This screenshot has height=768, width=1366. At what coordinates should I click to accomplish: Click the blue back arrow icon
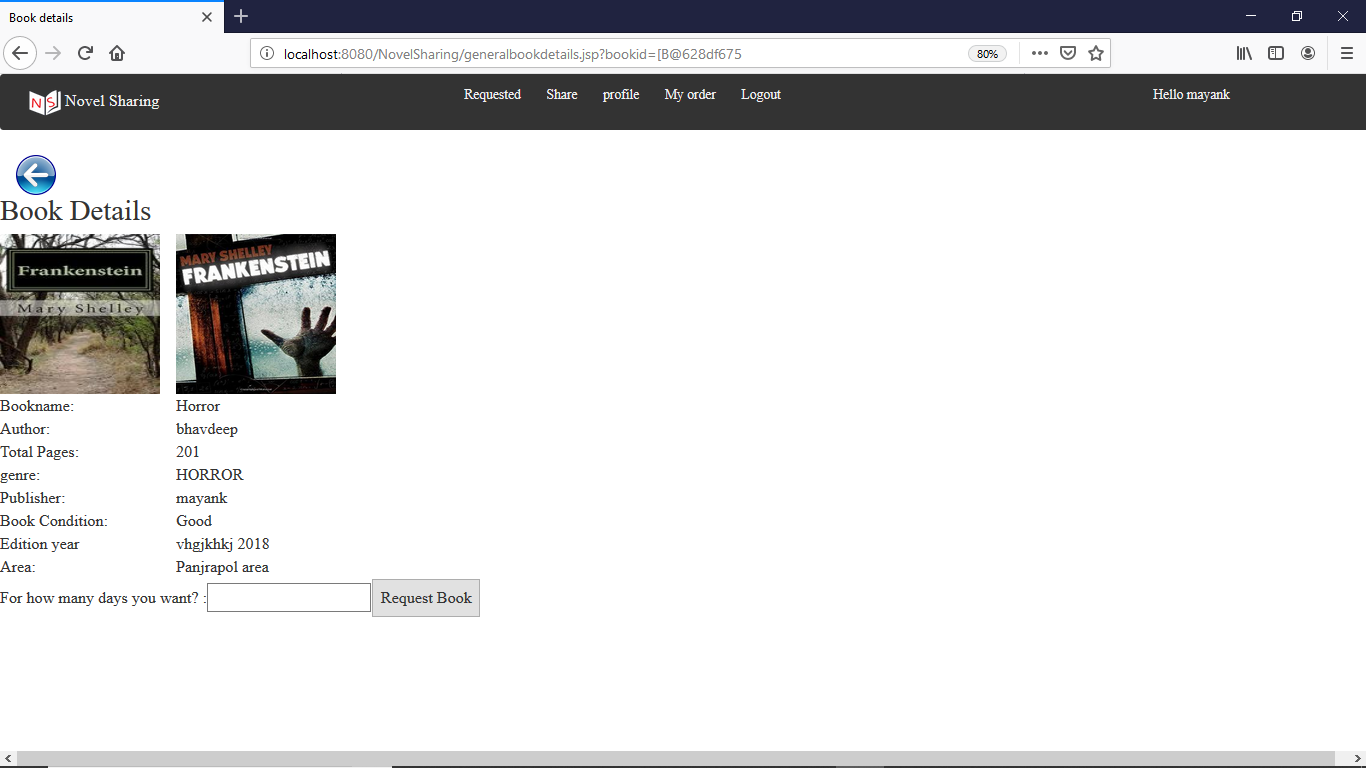(36, 175)
